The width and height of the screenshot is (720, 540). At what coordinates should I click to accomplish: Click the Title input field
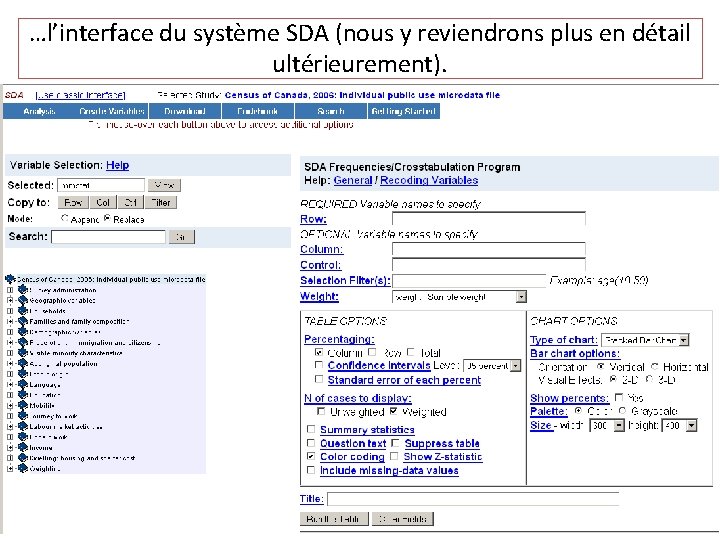click(x=473, y=499)
